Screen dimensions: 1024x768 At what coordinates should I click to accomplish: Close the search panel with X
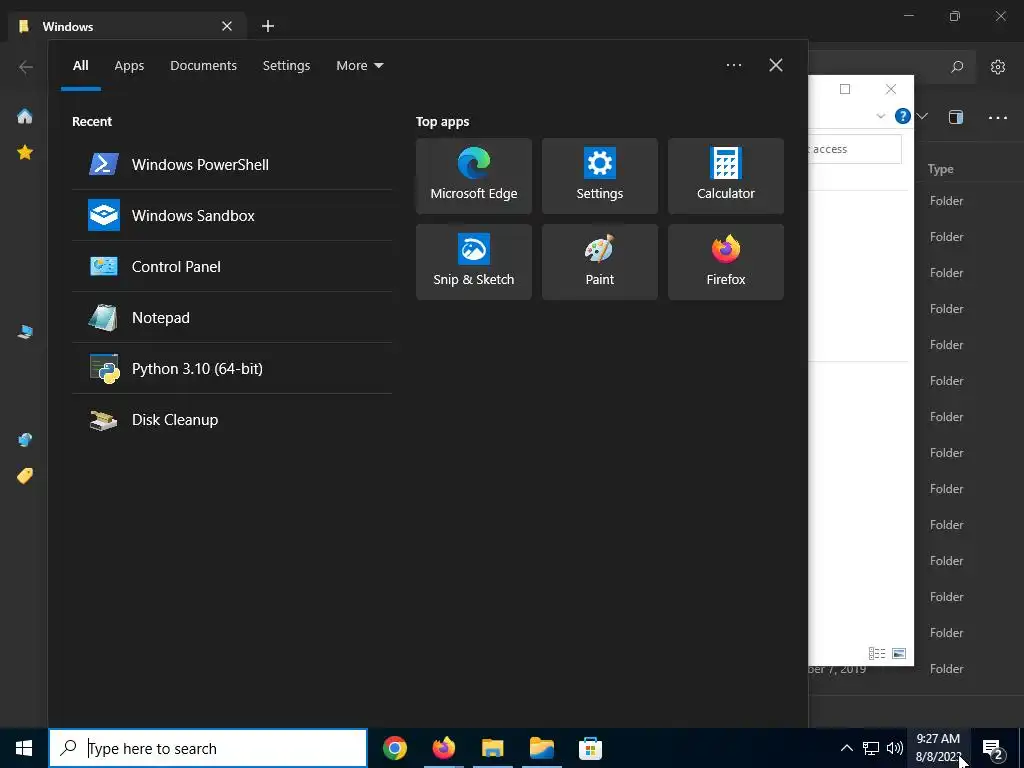(776, 65)
